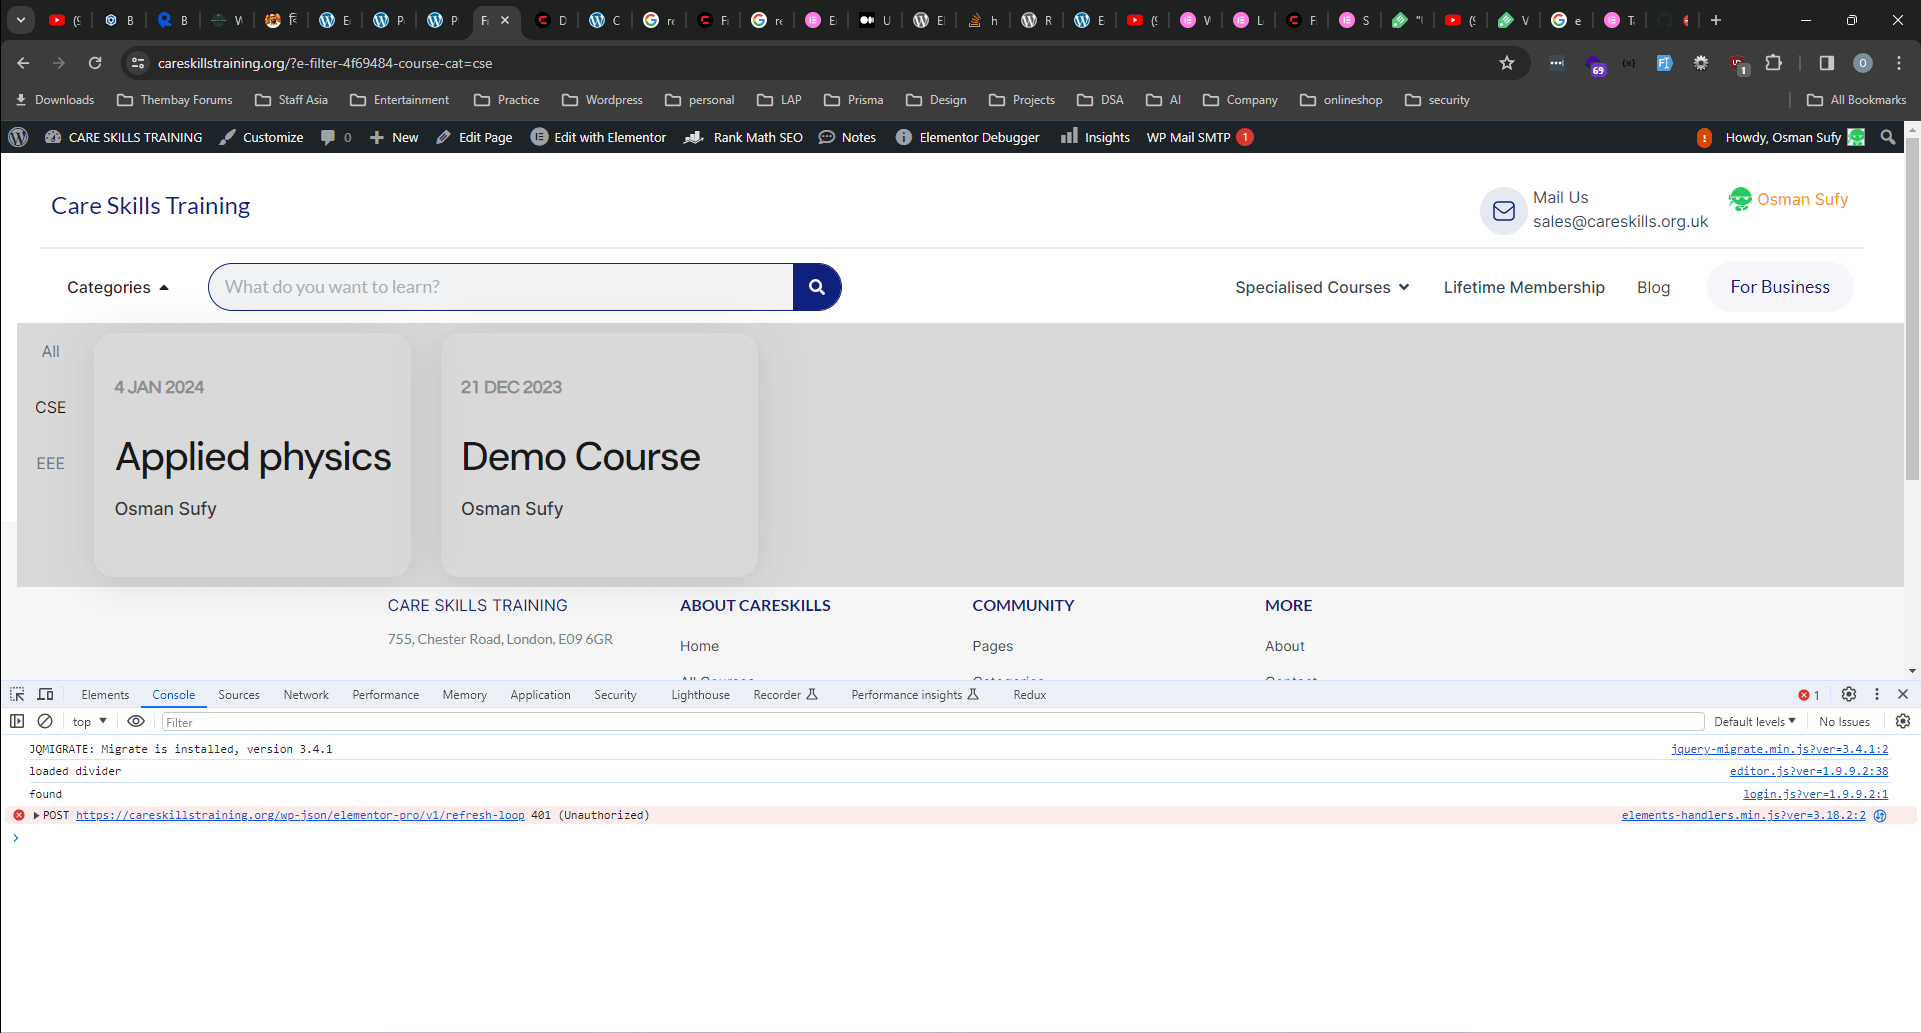Click Edit with Elementor
Screen dimensions: 1921x1033
pos(598,137)
